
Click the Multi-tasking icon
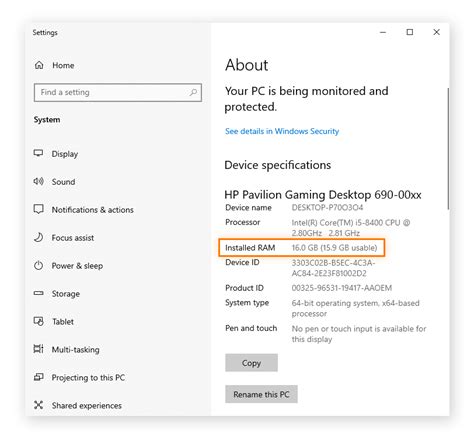coord(38,349)
